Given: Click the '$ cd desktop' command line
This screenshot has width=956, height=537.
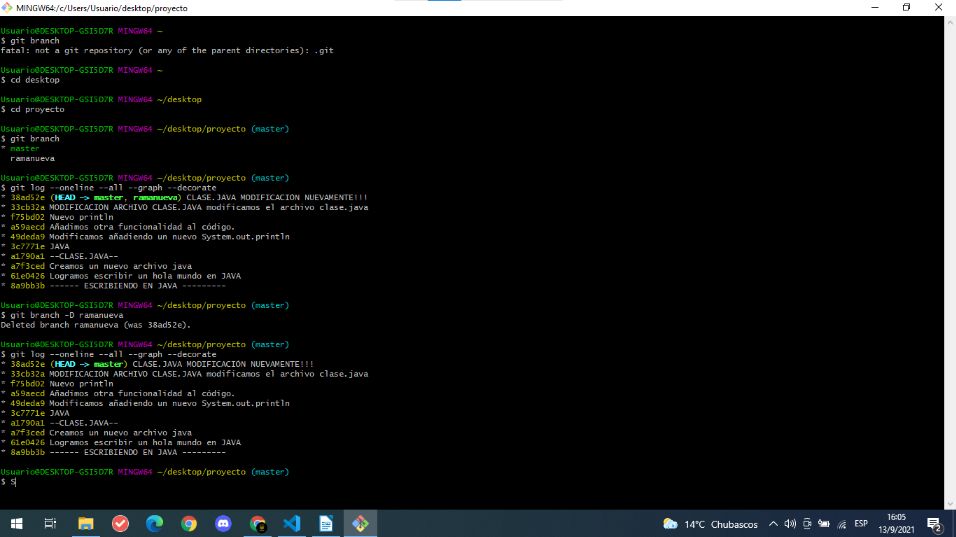Looking at the screenshot, I should click(30, 80).
